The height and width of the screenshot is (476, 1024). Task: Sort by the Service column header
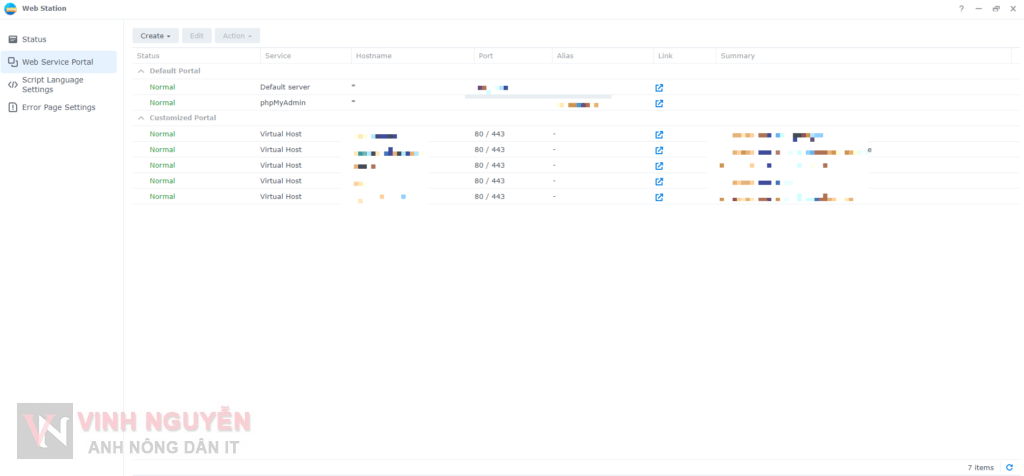point(278,56)
